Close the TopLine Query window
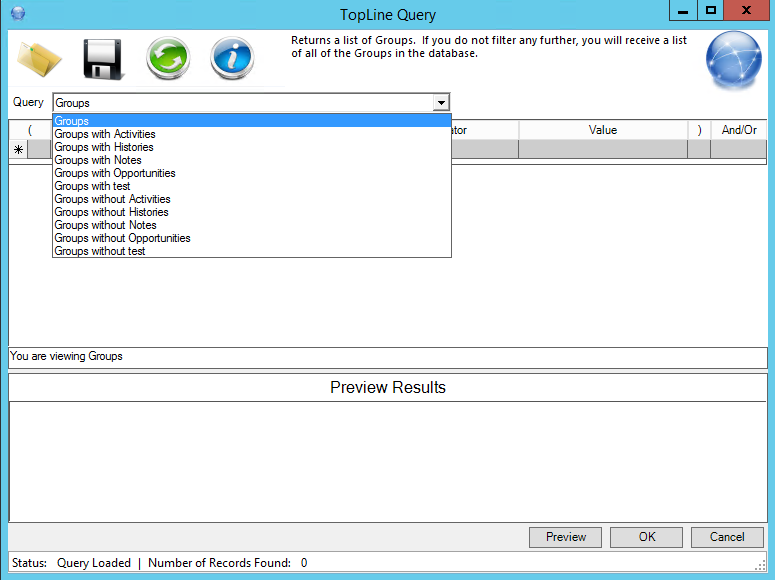 746,10
